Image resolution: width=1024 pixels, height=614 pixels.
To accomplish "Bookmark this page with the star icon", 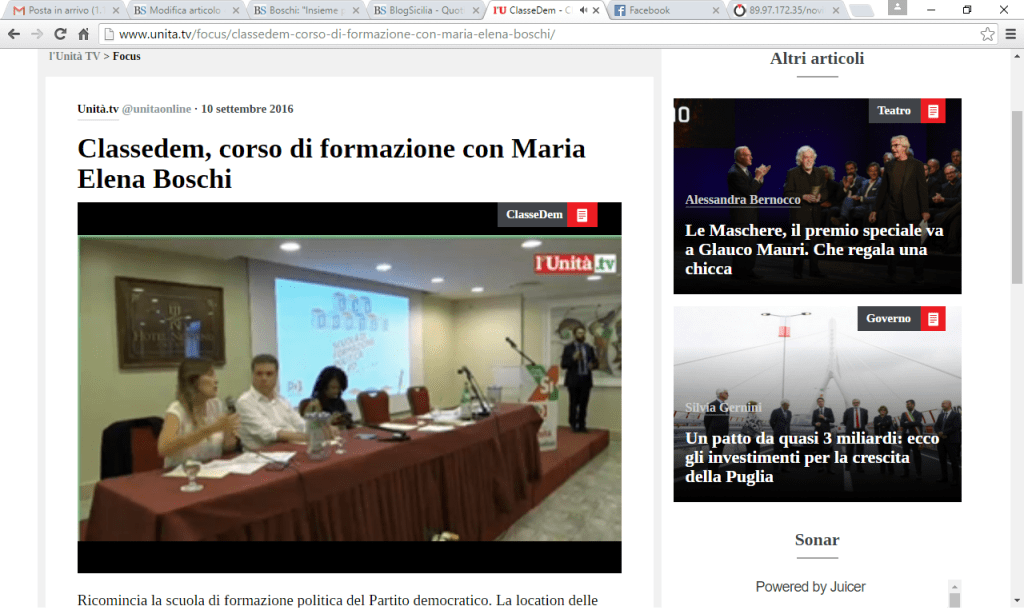I will tap(987, 34).
